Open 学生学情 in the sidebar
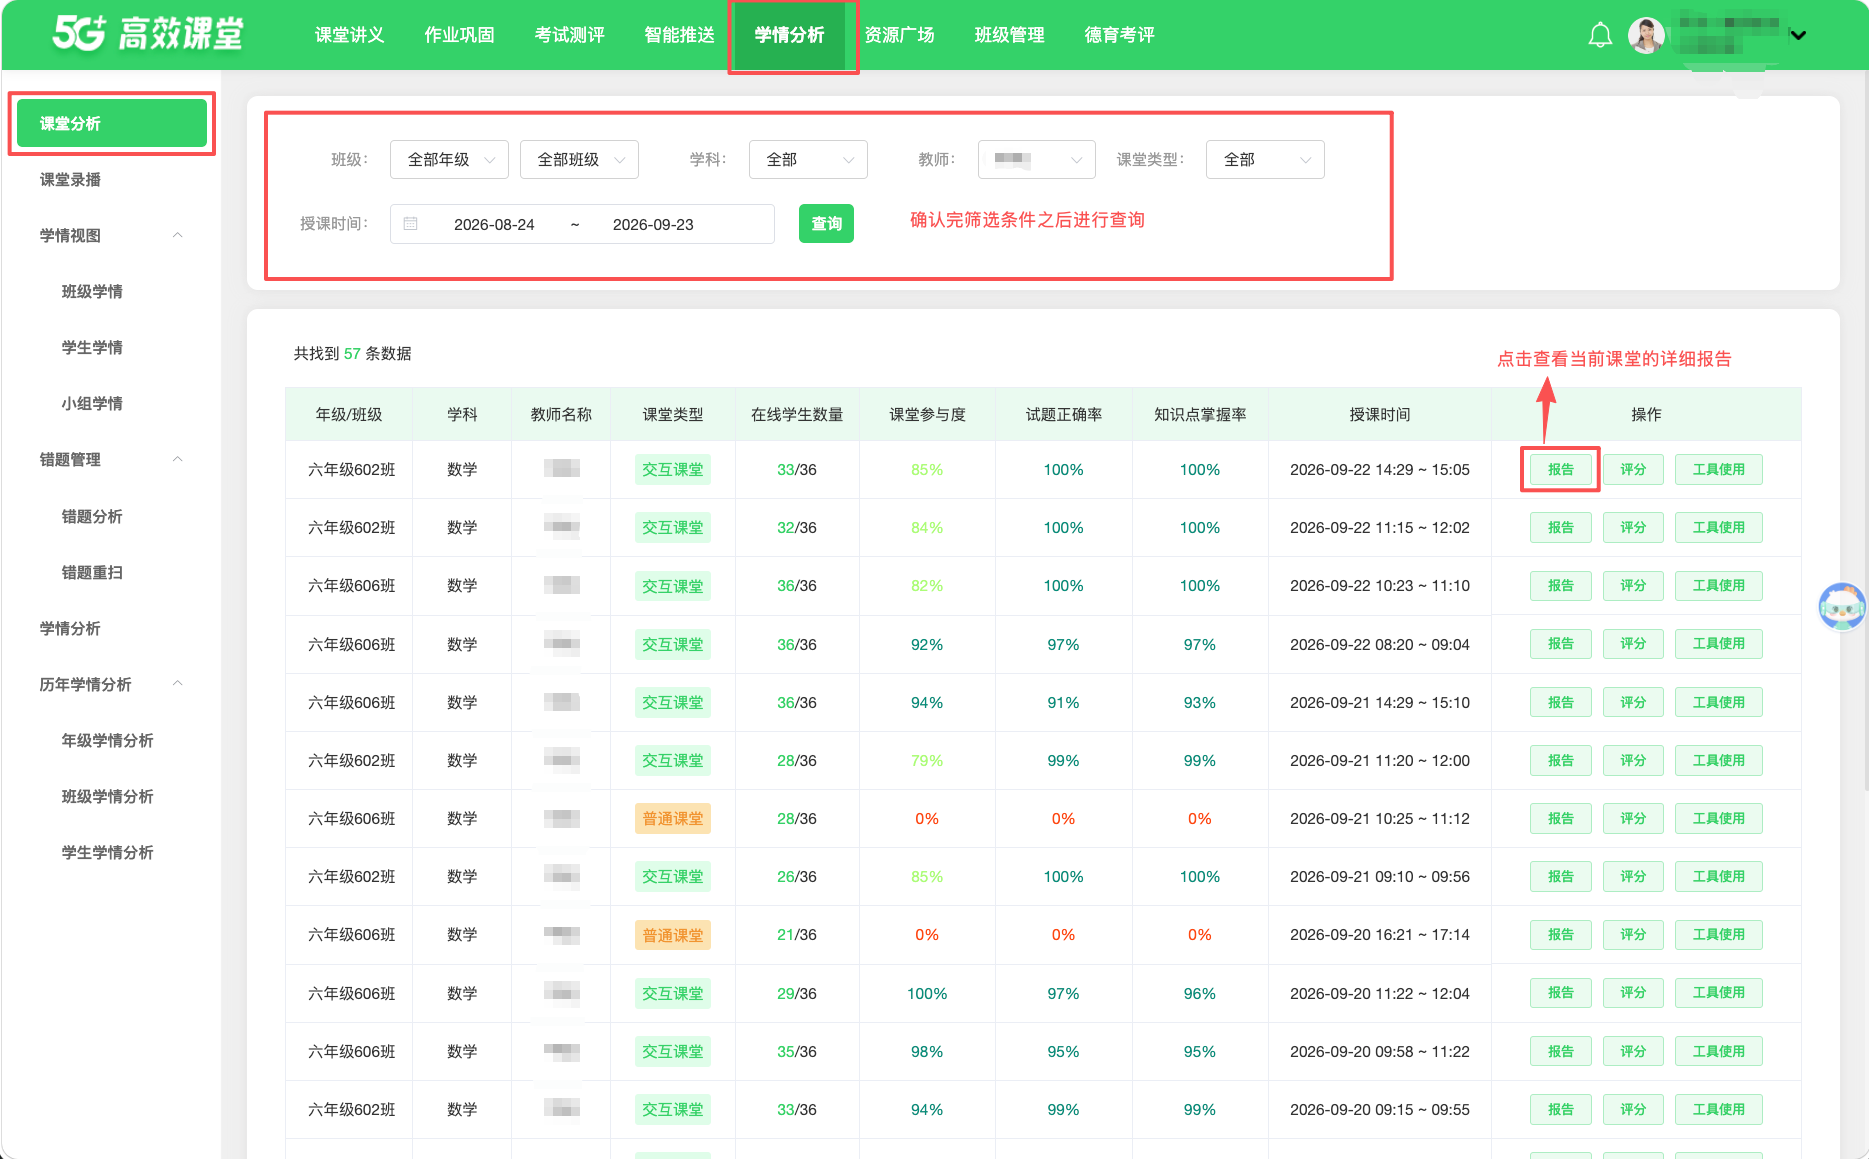This screenshot has height=1159, width=1869. (92, 348)
